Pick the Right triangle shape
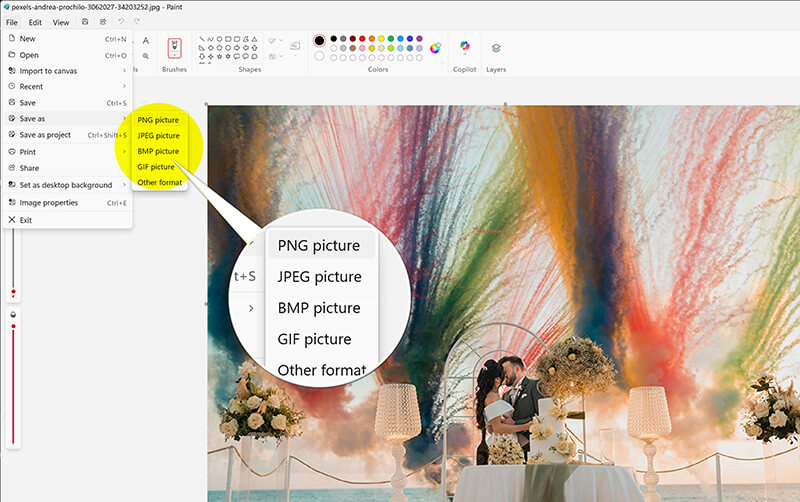Viewport: 800px width, 502px height. [x=202, y=47]
